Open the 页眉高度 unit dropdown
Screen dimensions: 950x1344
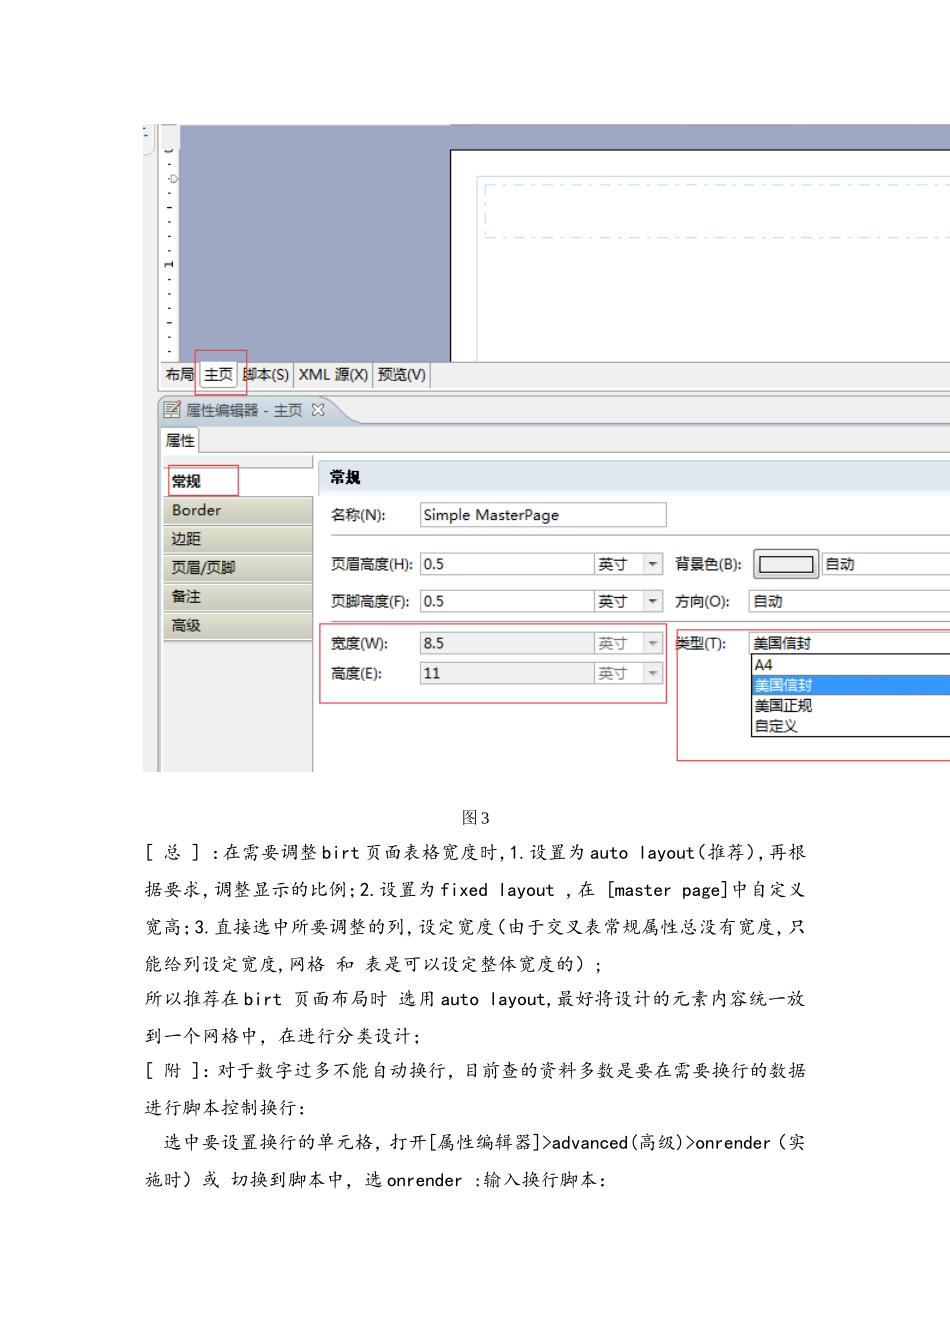click(653, 564)
